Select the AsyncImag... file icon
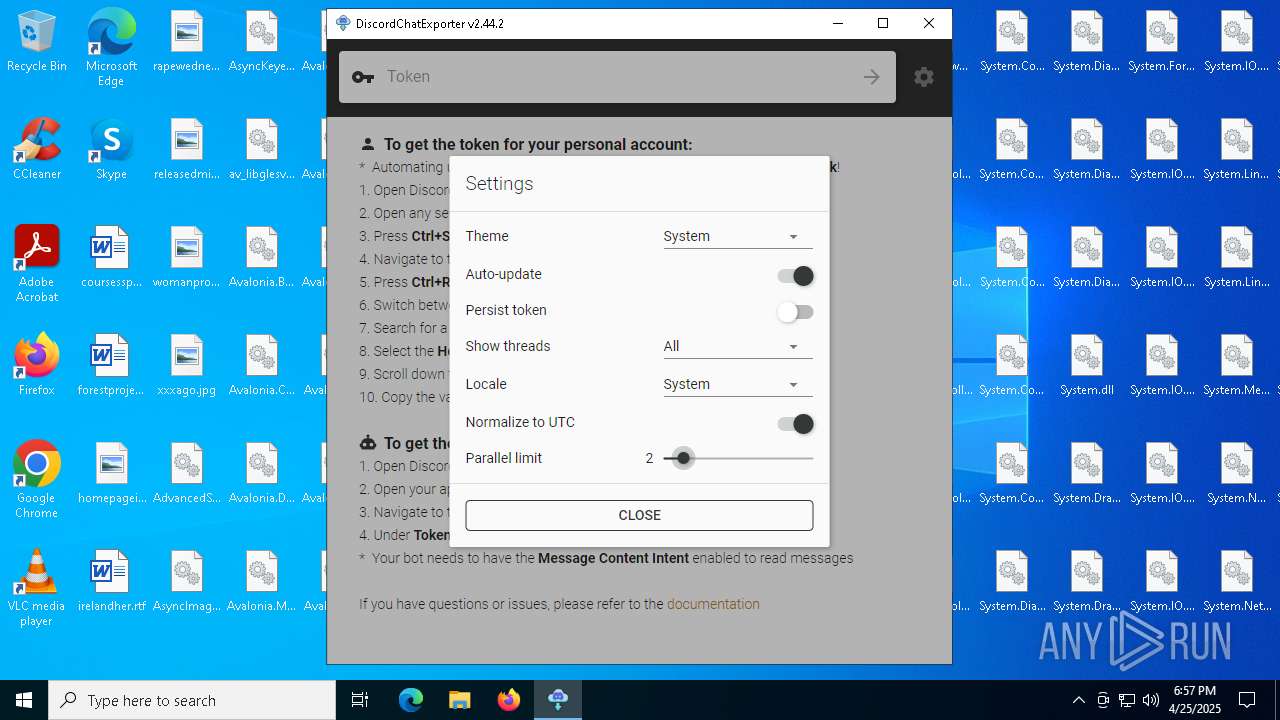Screen dimensions: 1280x720 coord(186,581)
